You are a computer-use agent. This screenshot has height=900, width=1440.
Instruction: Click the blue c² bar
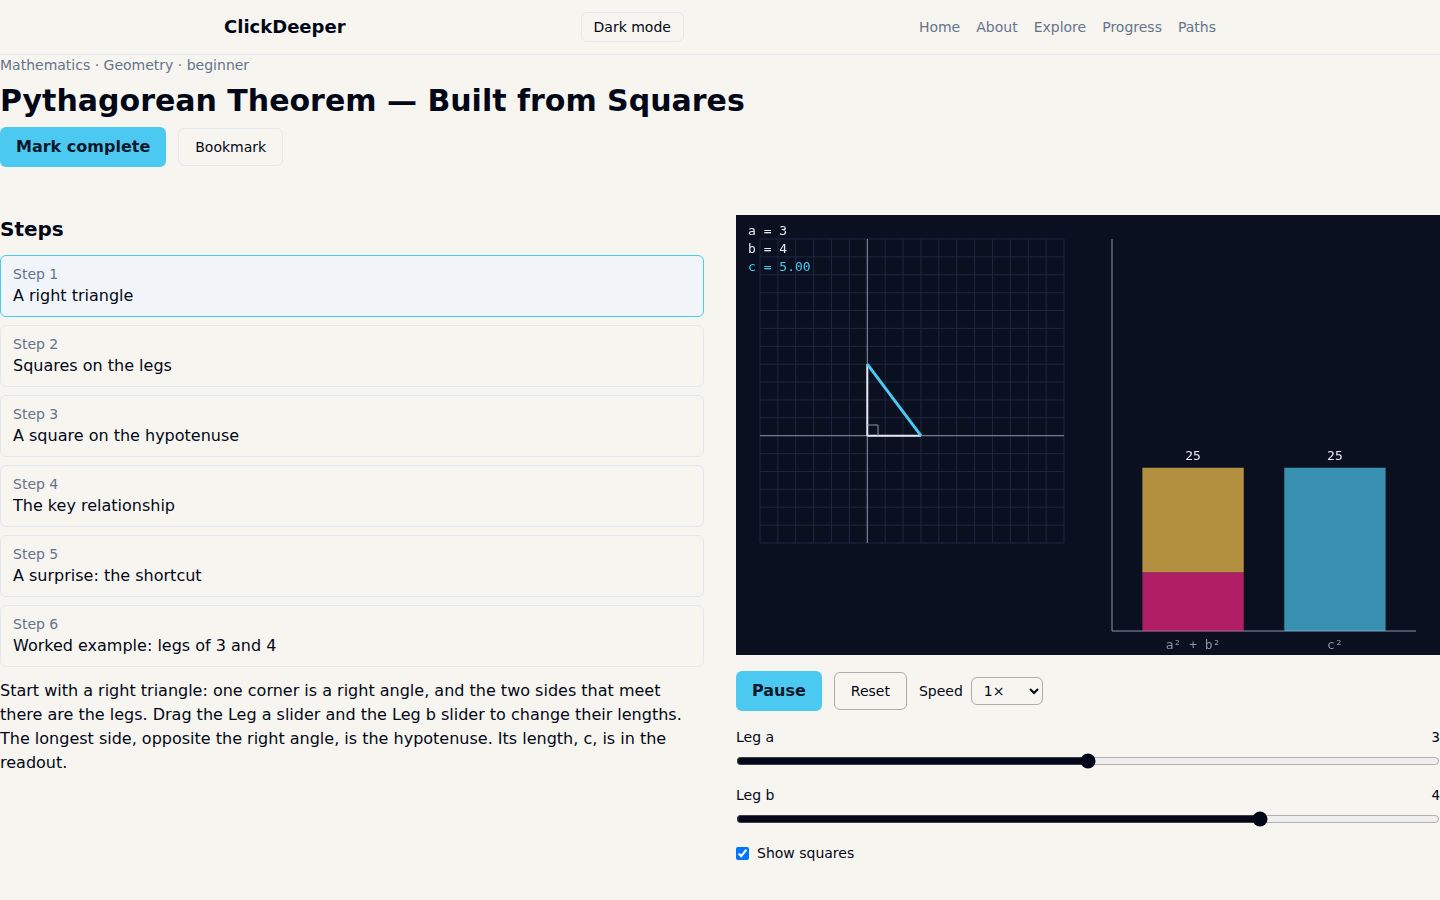1334,549
